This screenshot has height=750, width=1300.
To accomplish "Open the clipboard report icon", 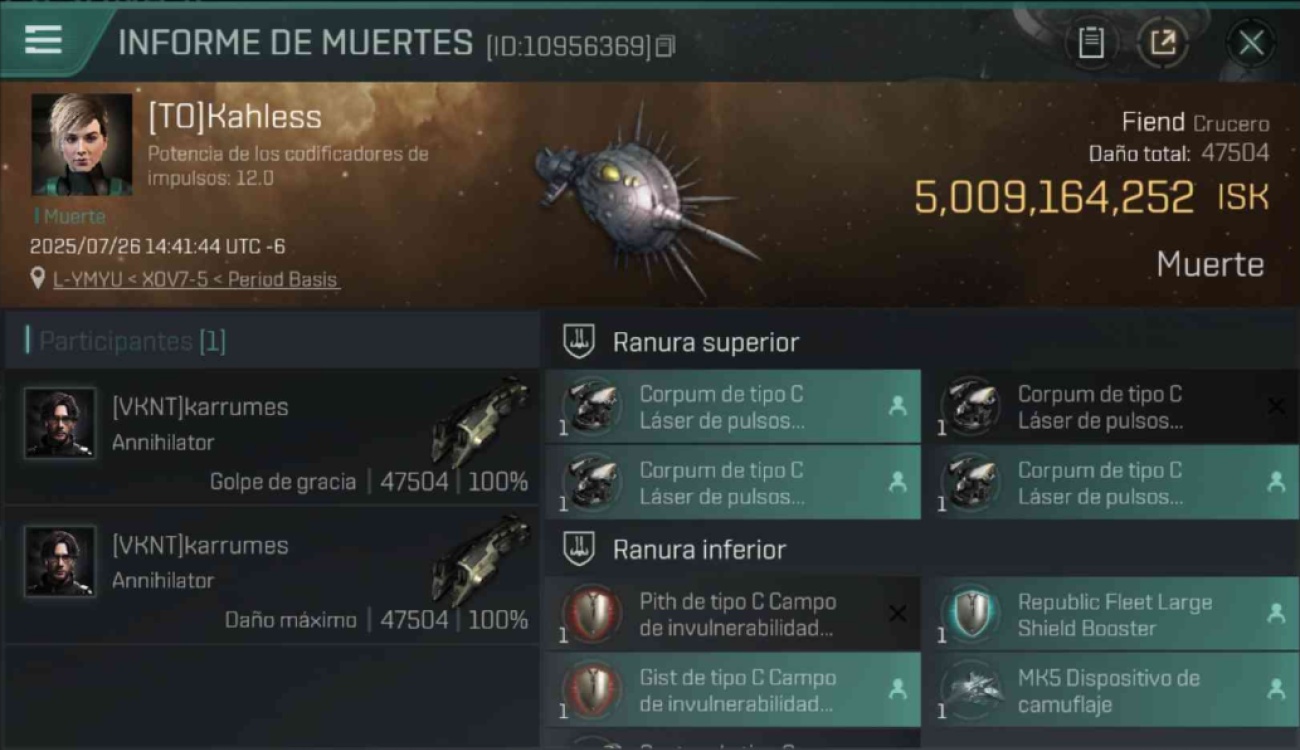I will [x=1091, y=43].
